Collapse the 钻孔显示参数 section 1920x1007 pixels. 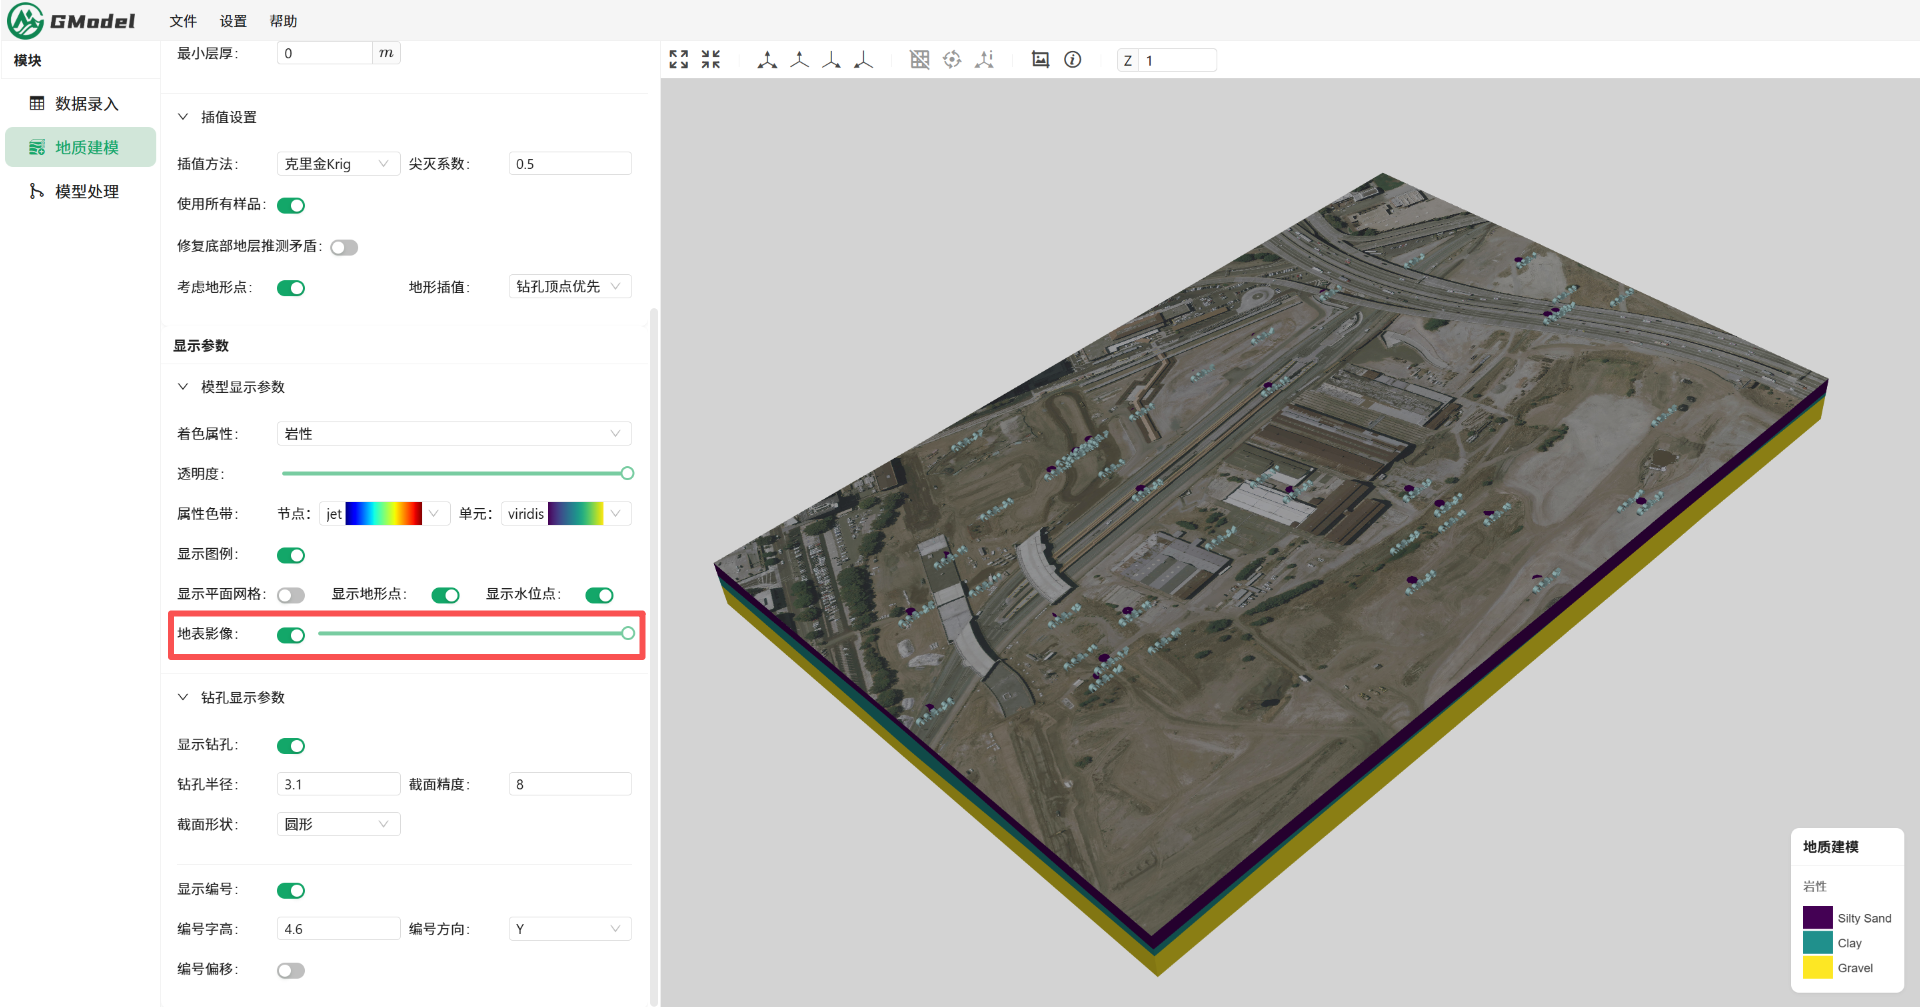[x=183, y=697]
